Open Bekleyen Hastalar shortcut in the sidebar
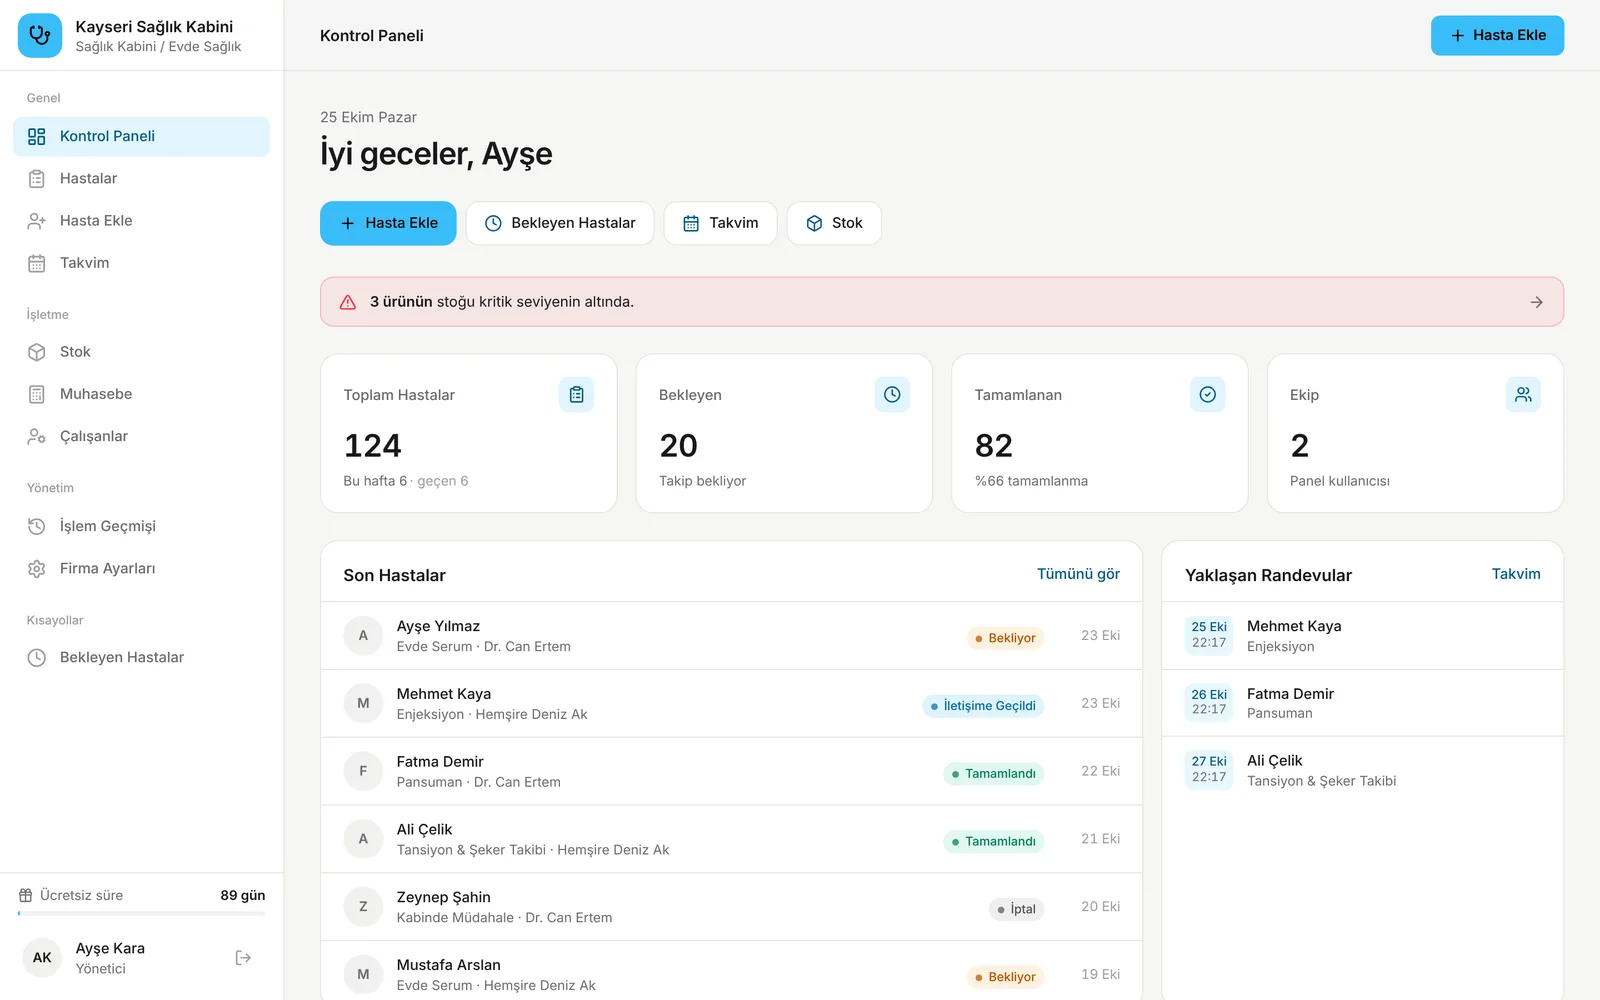This screenshot has height=1000, width=1600. coord(141,657)
